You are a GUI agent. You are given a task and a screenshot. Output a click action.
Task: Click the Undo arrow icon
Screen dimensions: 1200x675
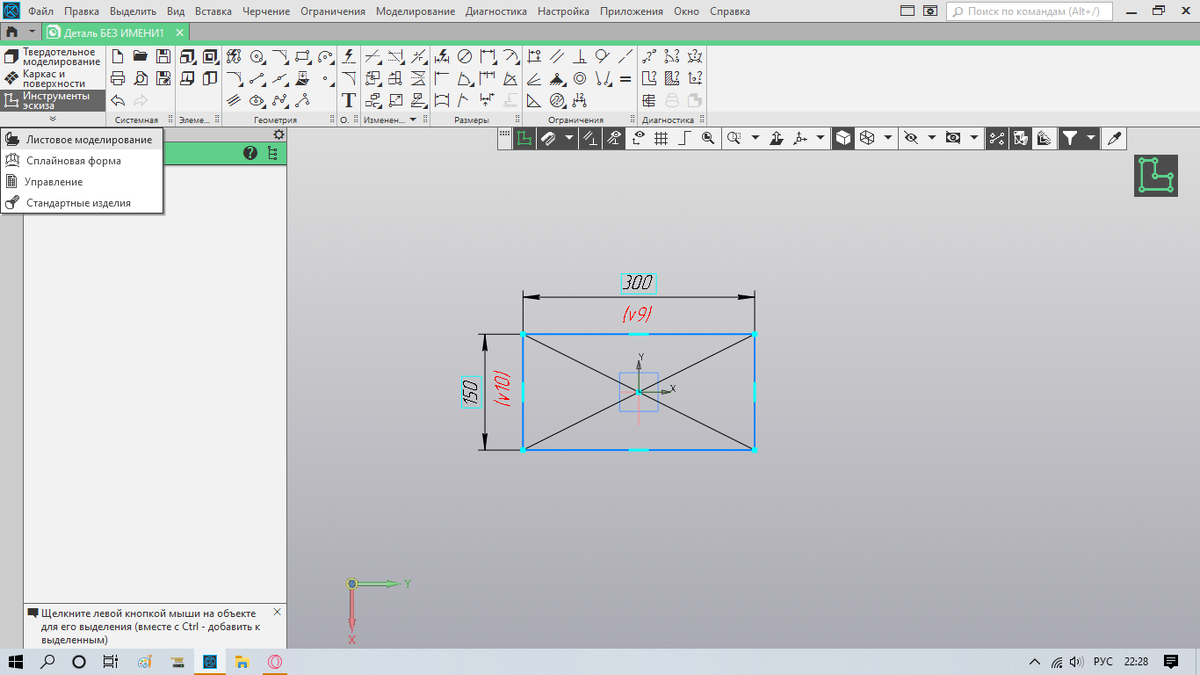tap(117, 100)
